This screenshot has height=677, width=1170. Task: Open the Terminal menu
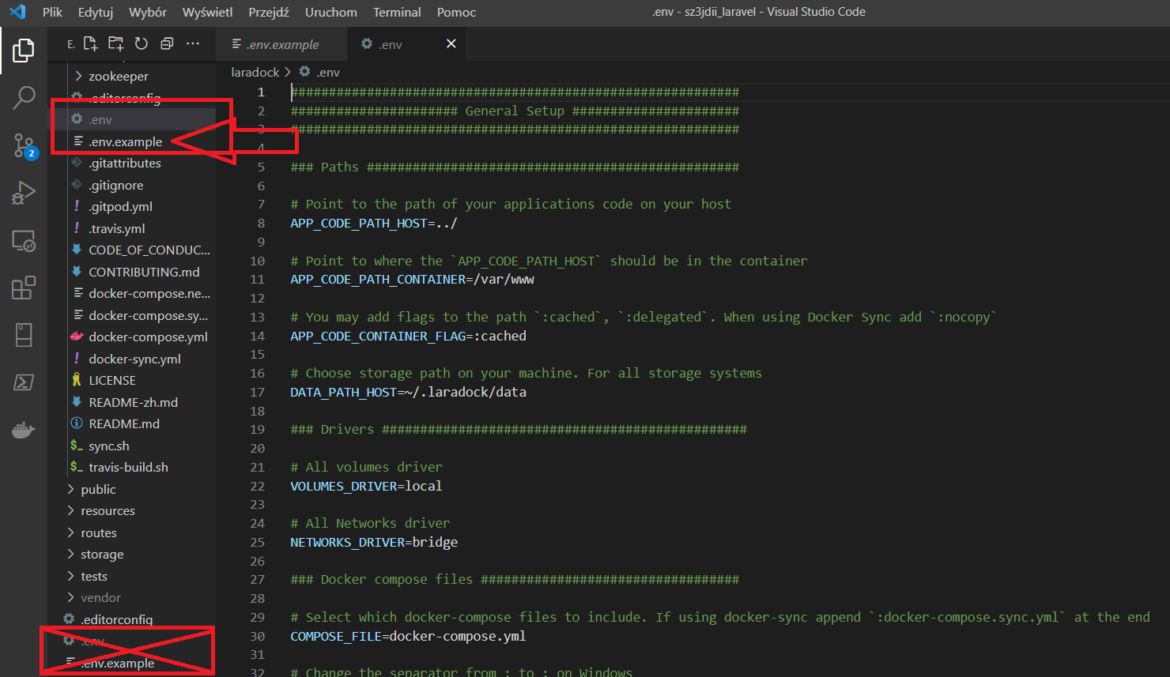click(x=396, y=12)
